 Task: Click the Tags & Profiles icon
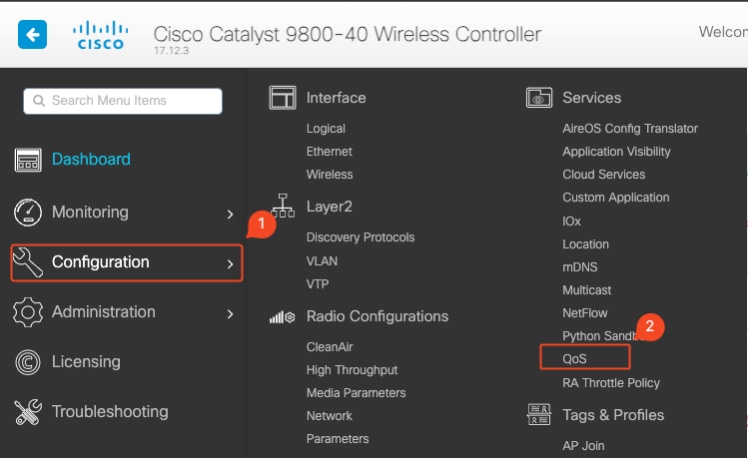click(539, 414)
